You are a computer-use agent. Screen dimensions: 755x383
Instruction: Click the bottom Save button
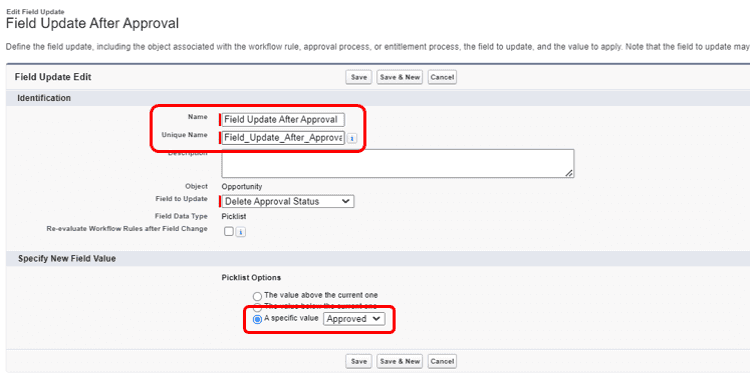359,361
